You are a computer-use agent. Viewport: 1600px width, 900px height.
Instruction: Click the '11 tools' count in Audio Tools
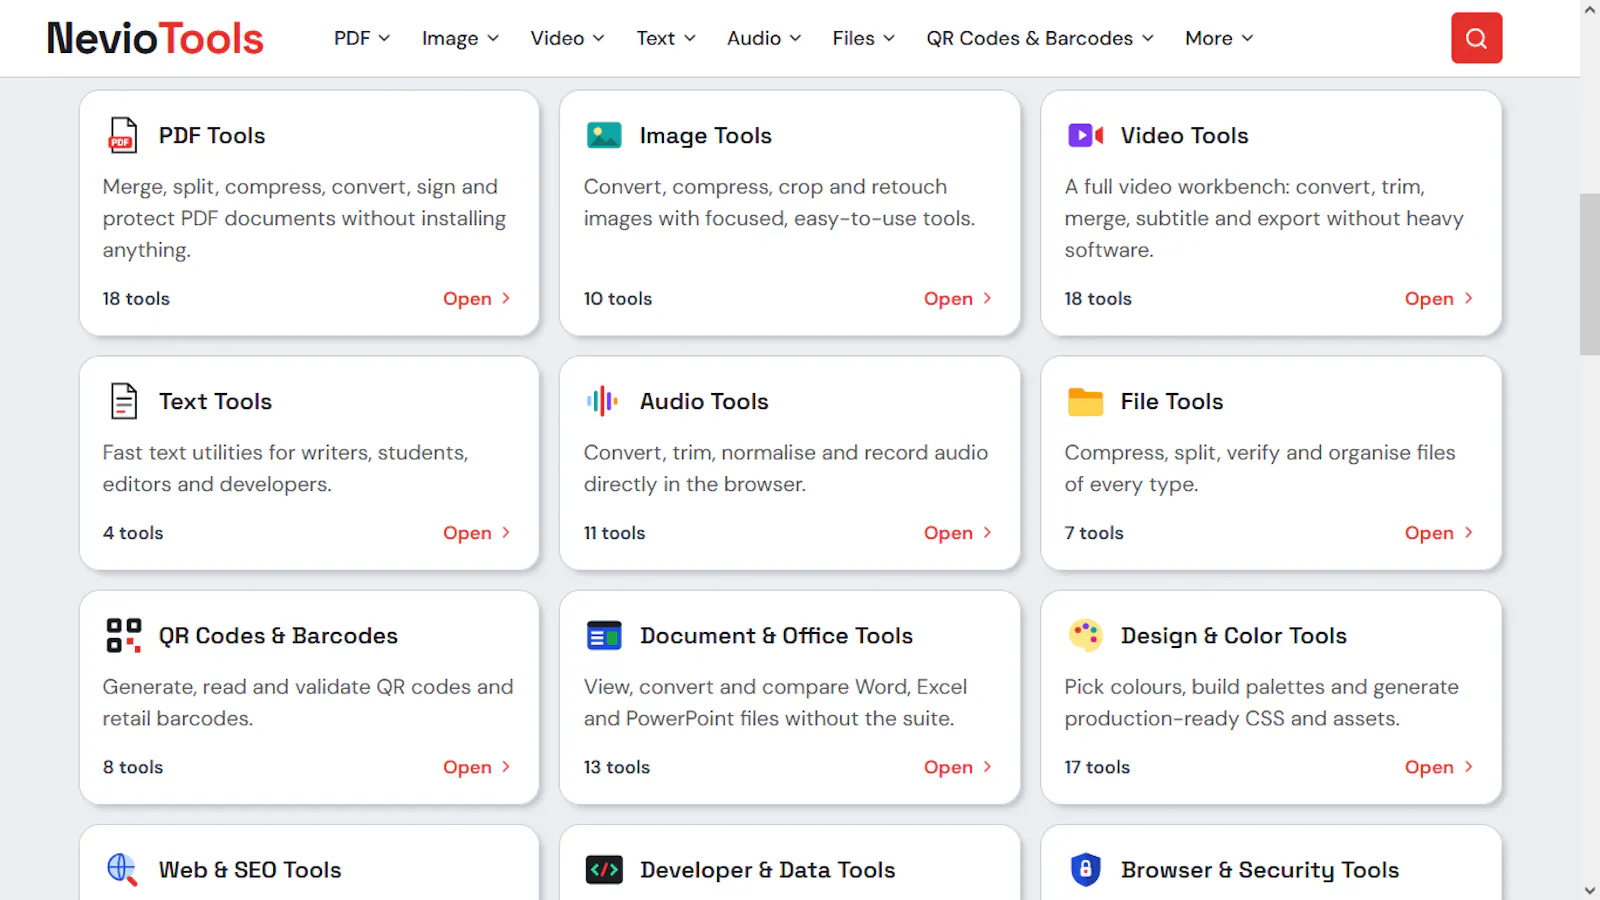pyautogui.click(x=614, y=532)
